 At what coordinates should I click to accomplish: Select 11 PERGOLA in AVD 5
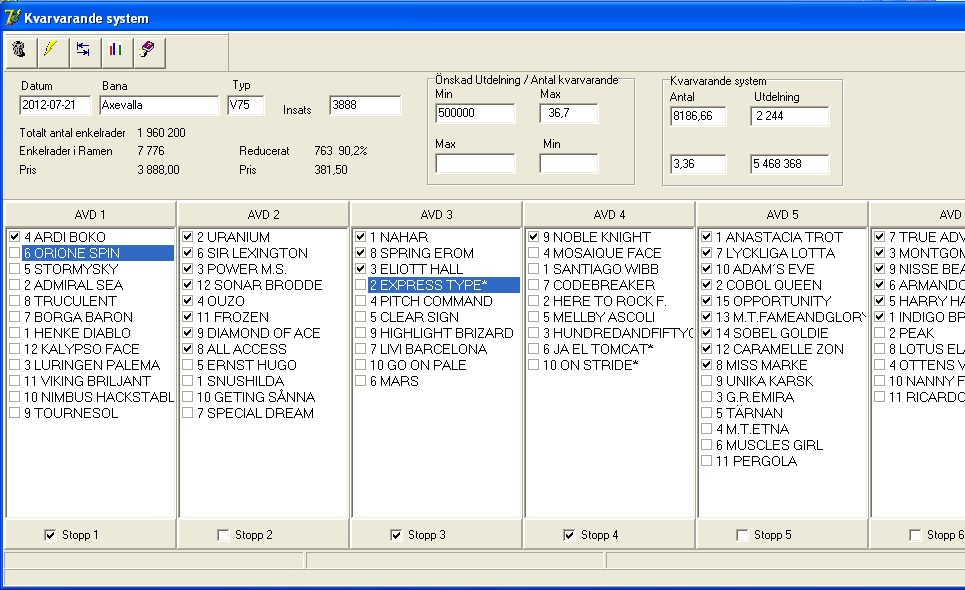point(756,461)
